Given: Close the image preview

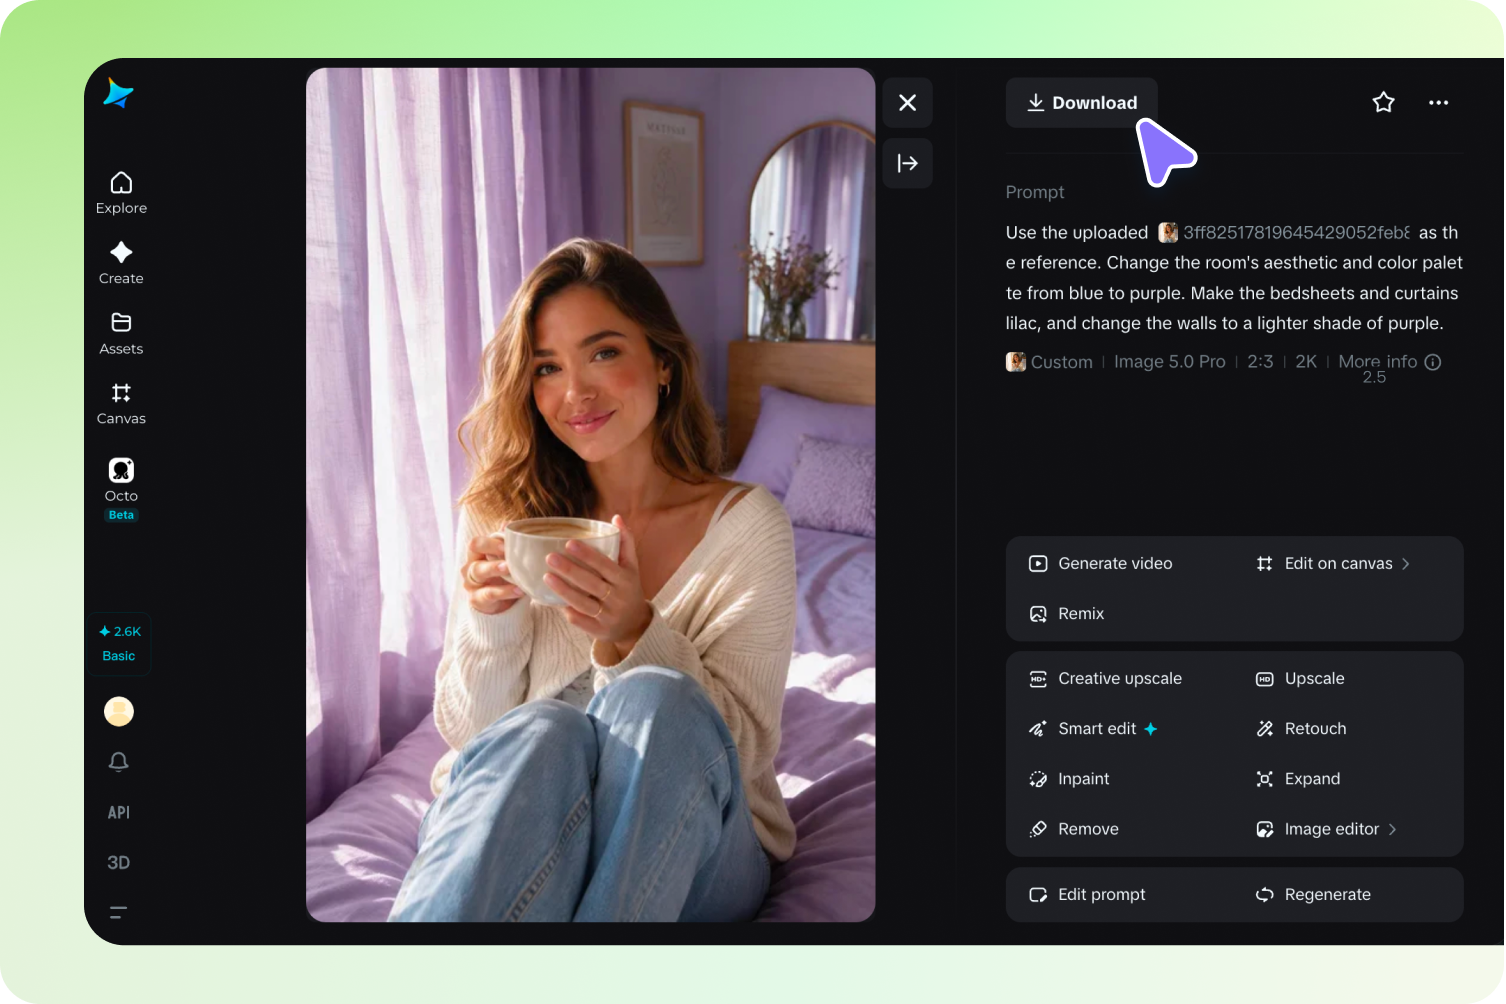Looking at the screenshot, I should tap(908, 103).
